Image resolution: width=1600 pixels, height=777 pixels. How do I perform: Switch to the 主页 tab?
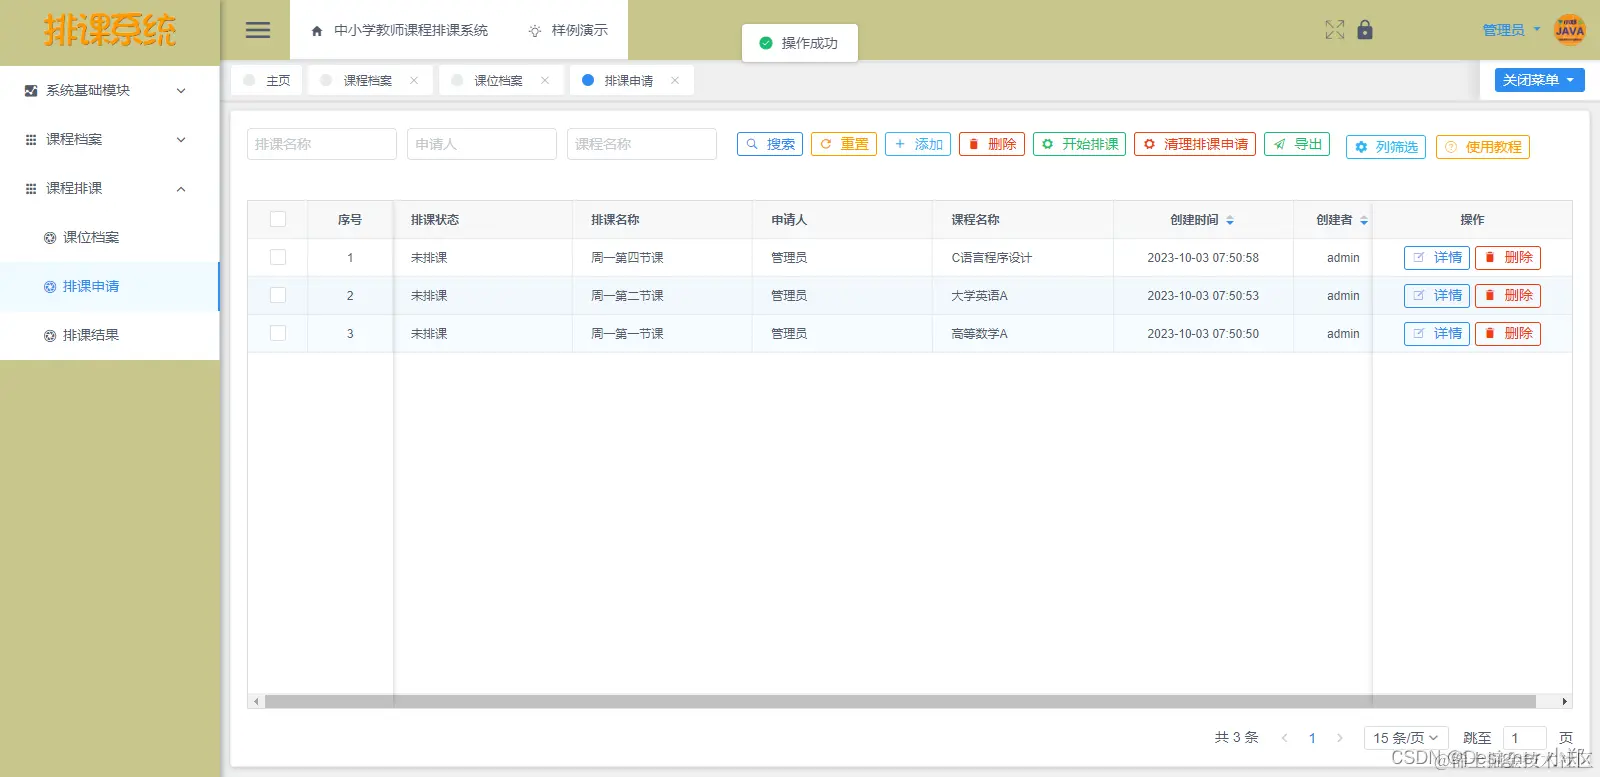point(267,81)
